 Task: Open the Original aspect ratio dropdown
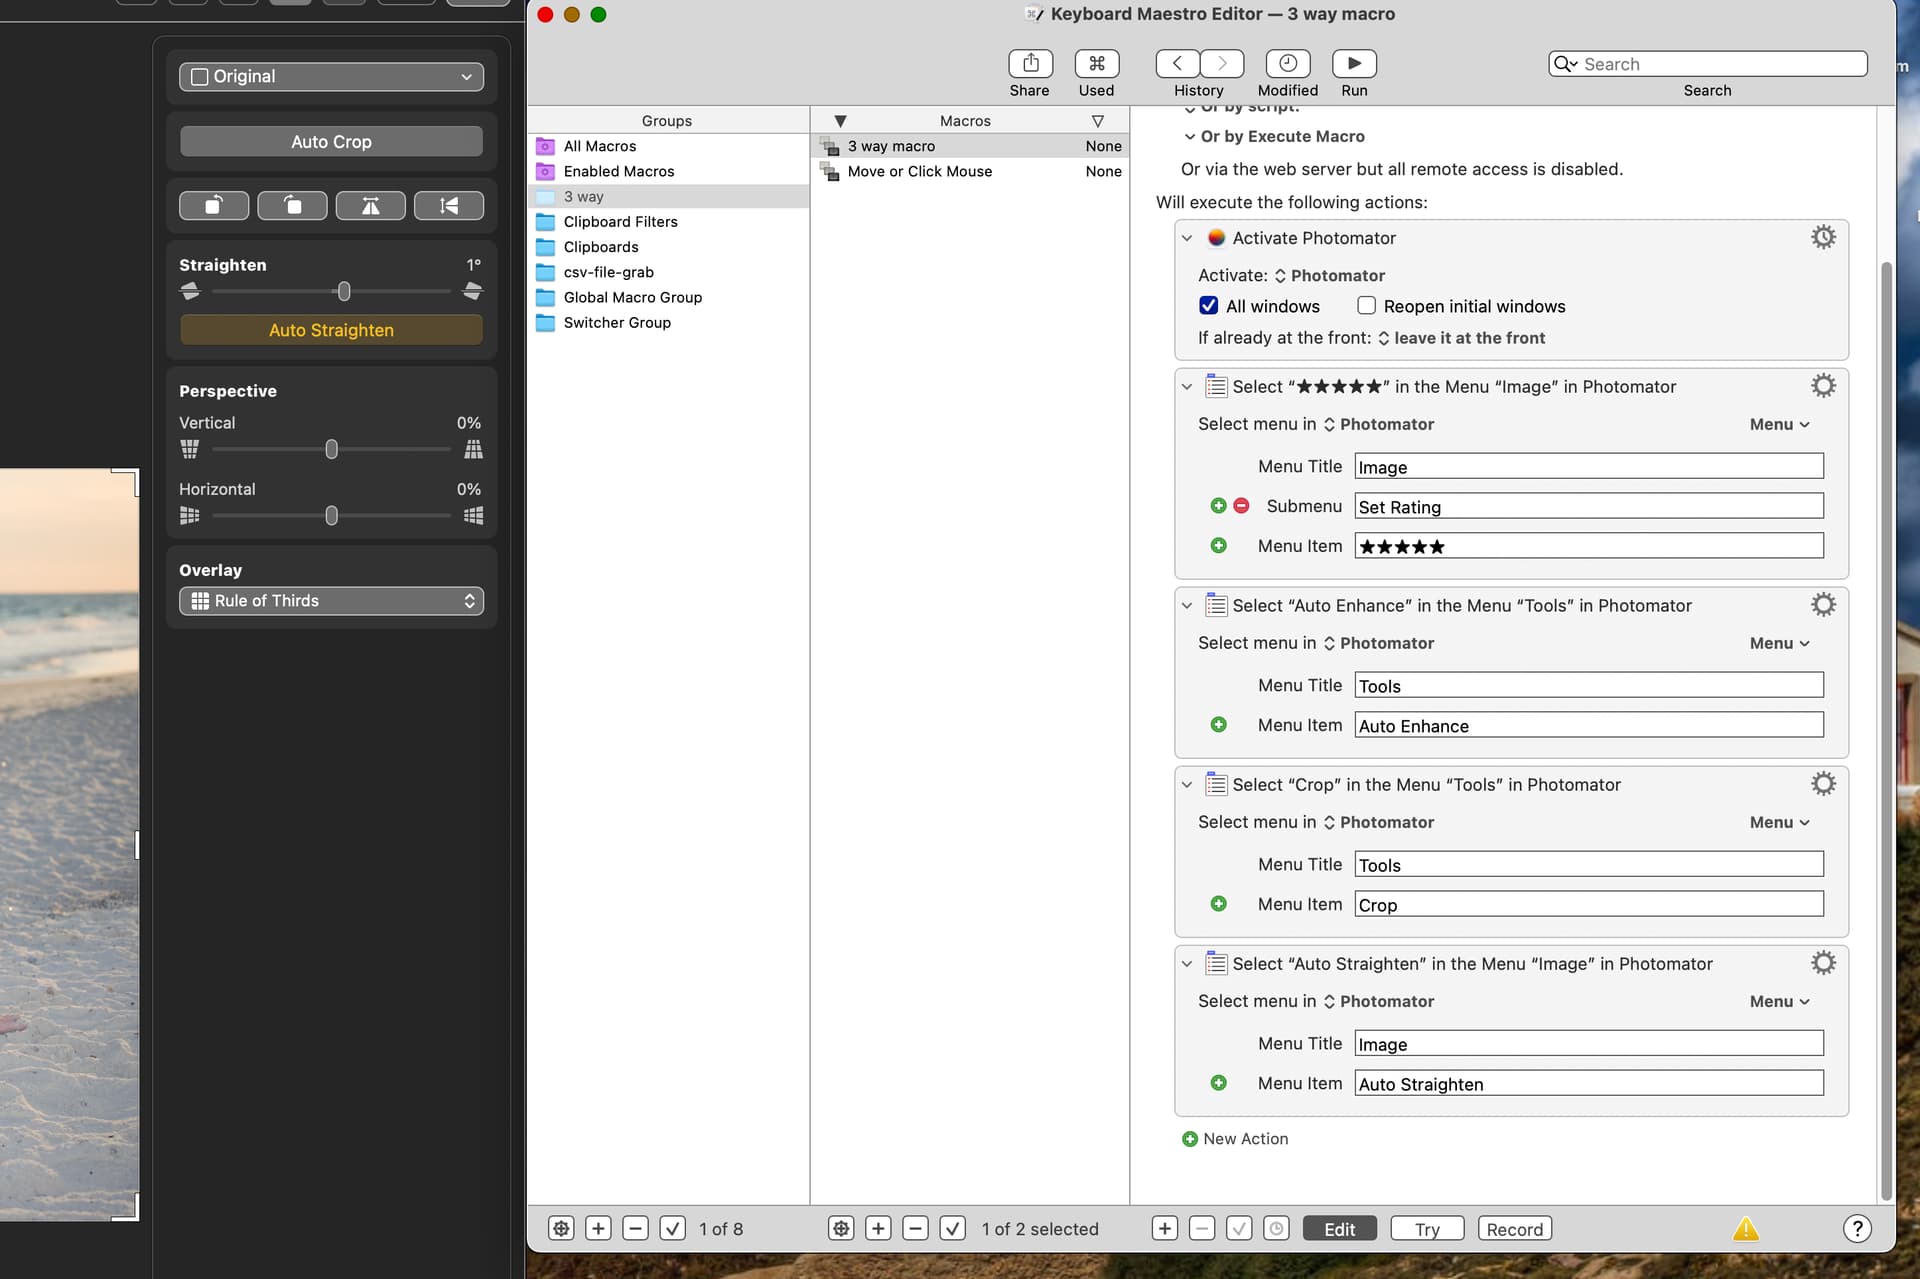(331, 77)
